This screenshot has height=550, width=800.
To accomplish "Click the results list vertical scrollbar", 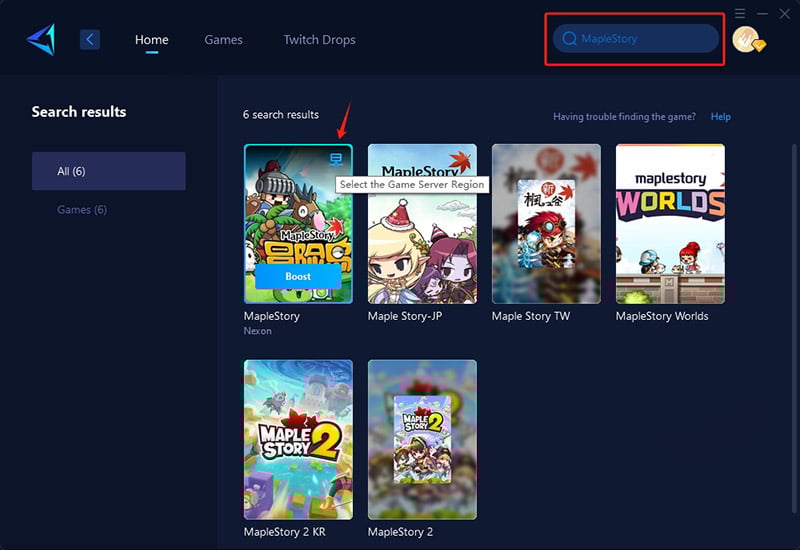I will pos(793,327).
